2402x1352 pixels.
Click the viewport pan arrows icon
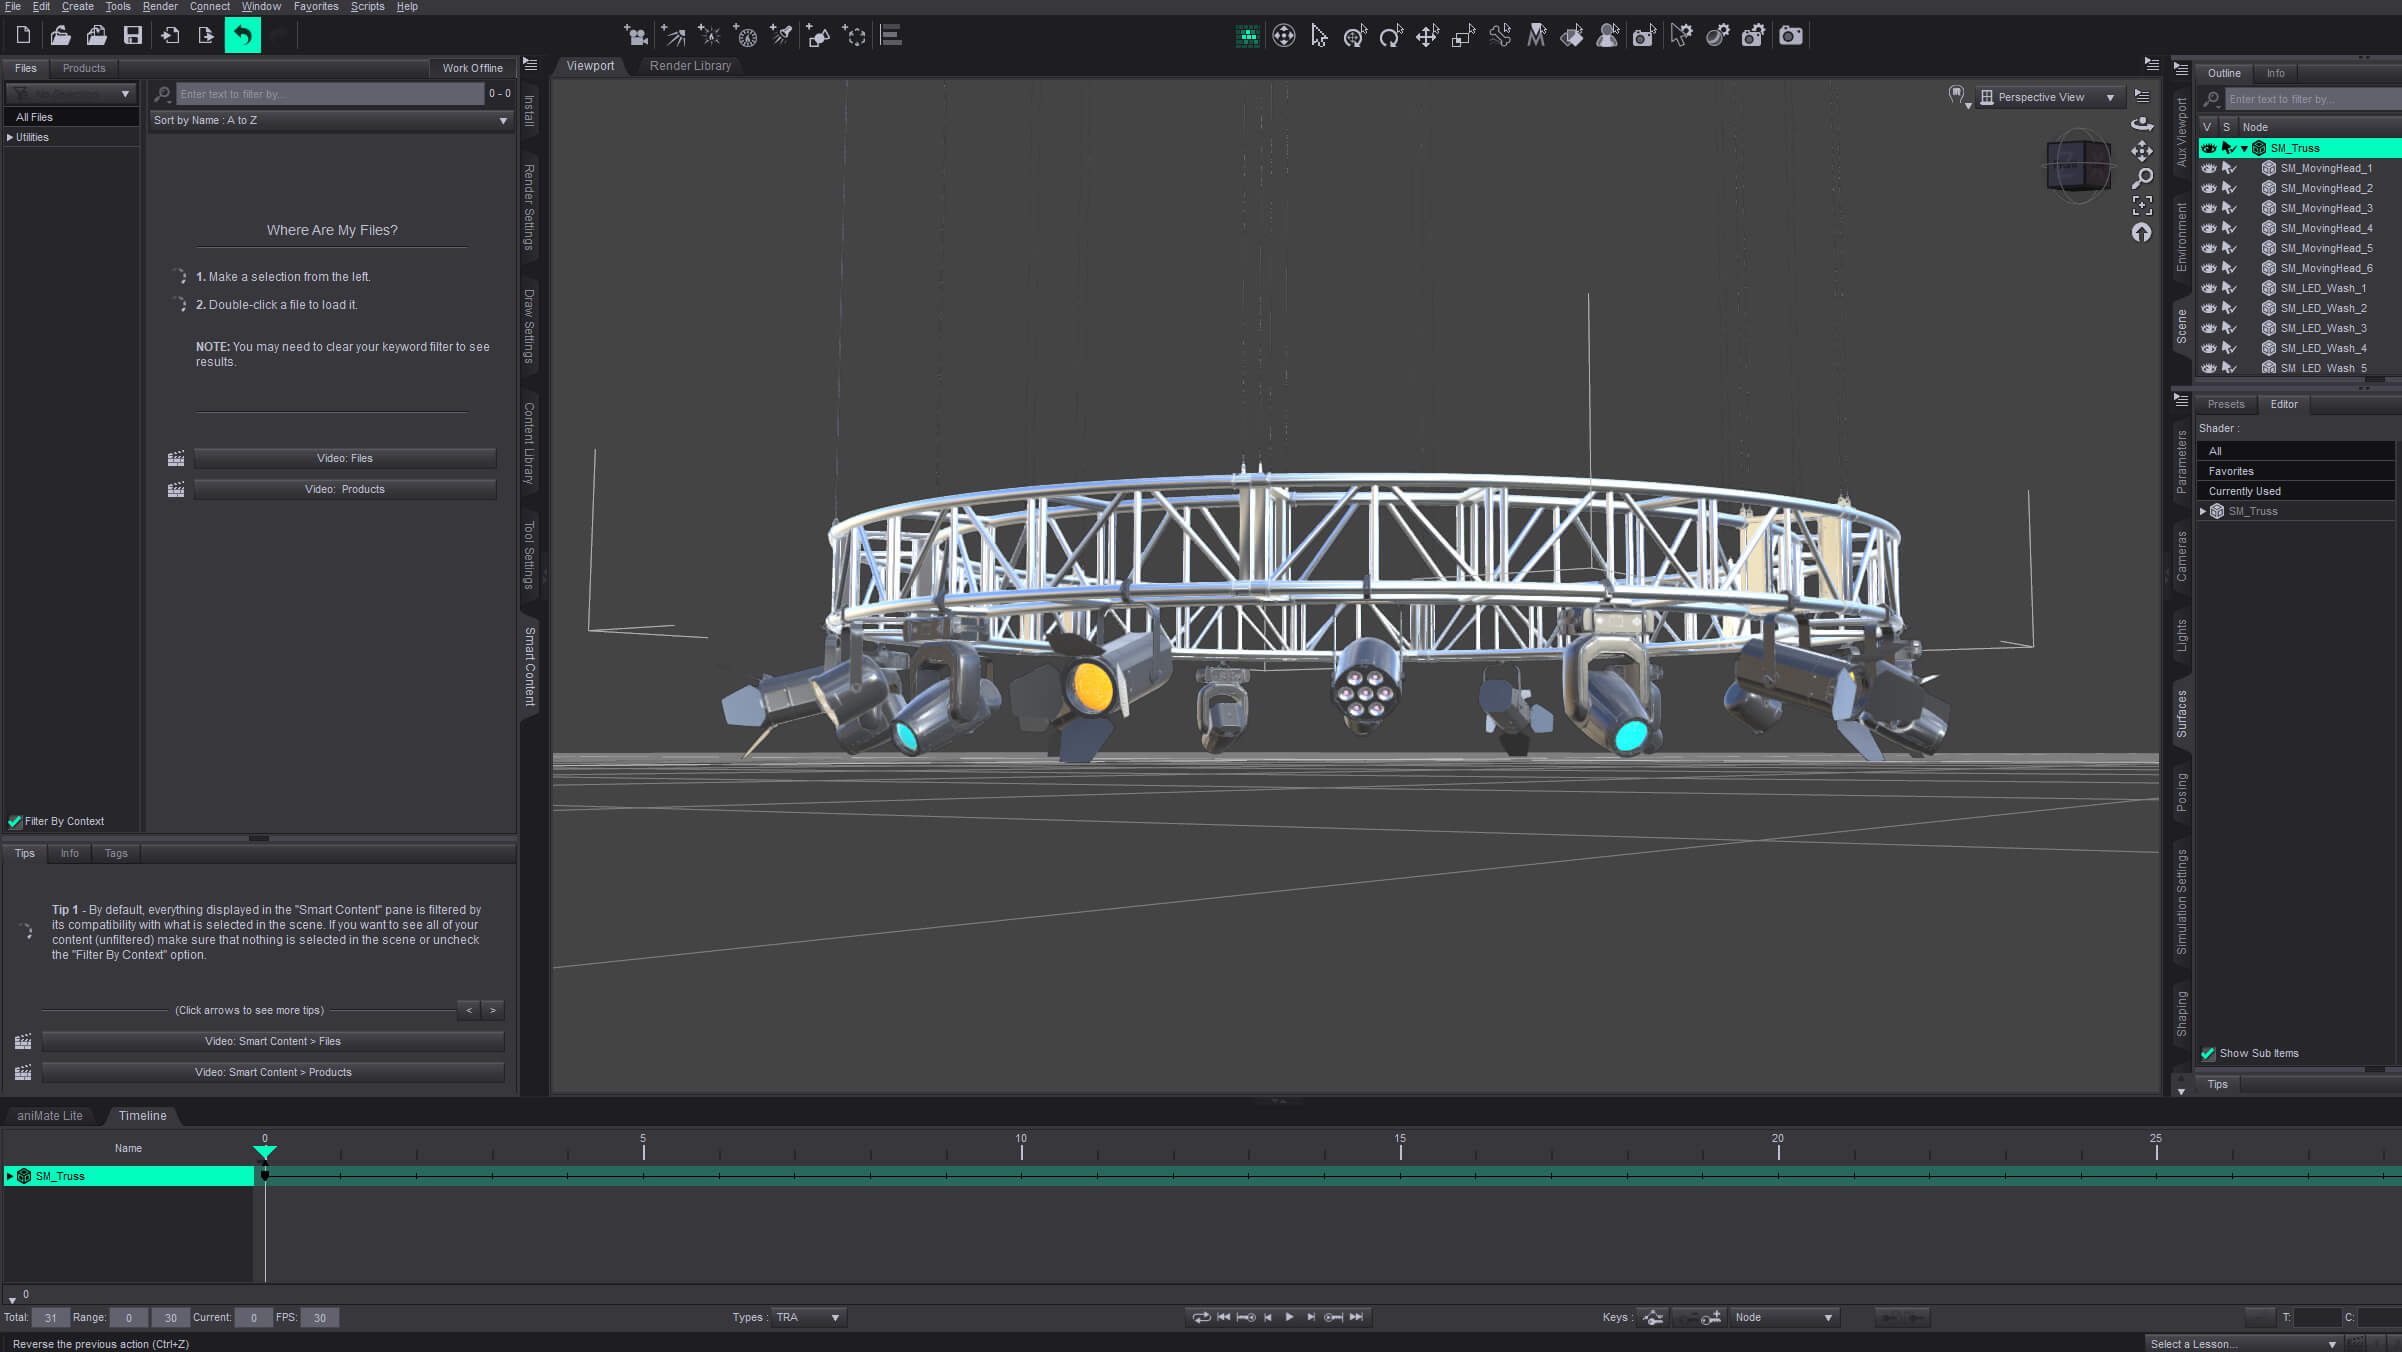click(2141, 152)
